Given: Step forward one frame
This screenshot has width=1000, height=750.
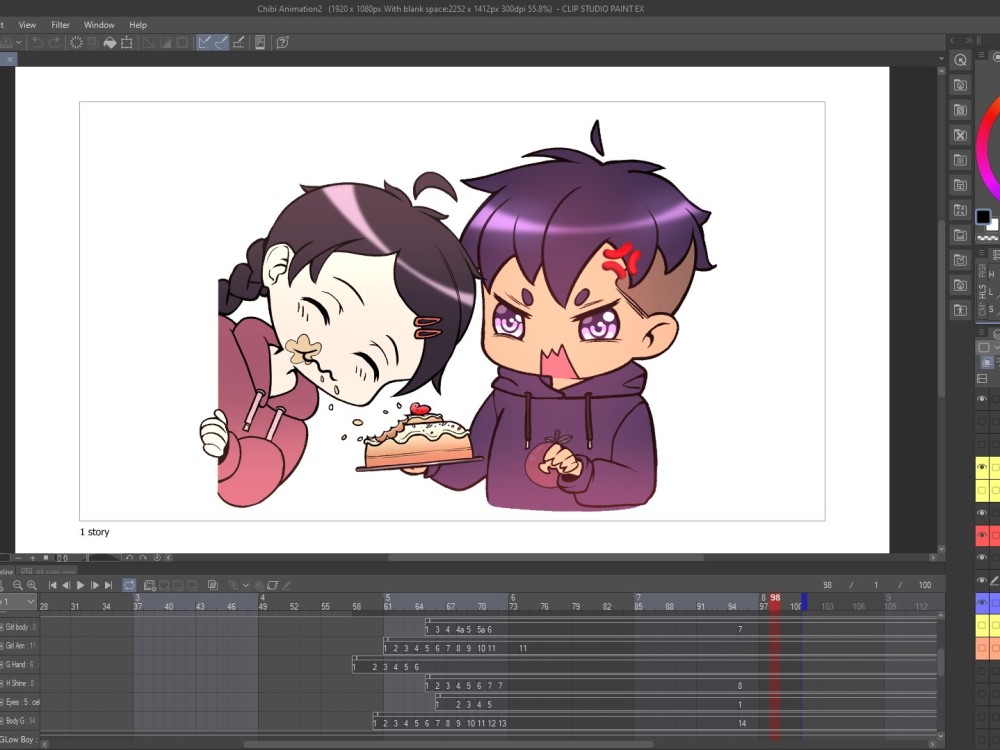Looking at the screenshot, I should tap(95, 585).
